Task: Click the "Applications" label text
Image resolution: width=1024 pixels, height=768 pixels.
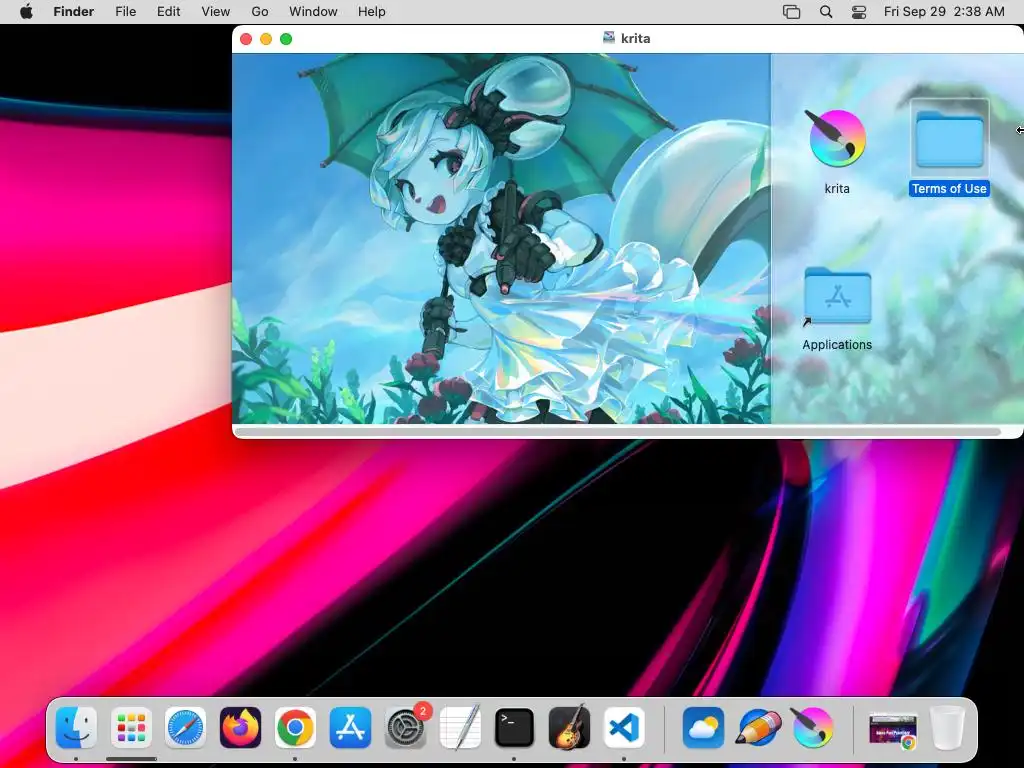Action: [837, 345]
